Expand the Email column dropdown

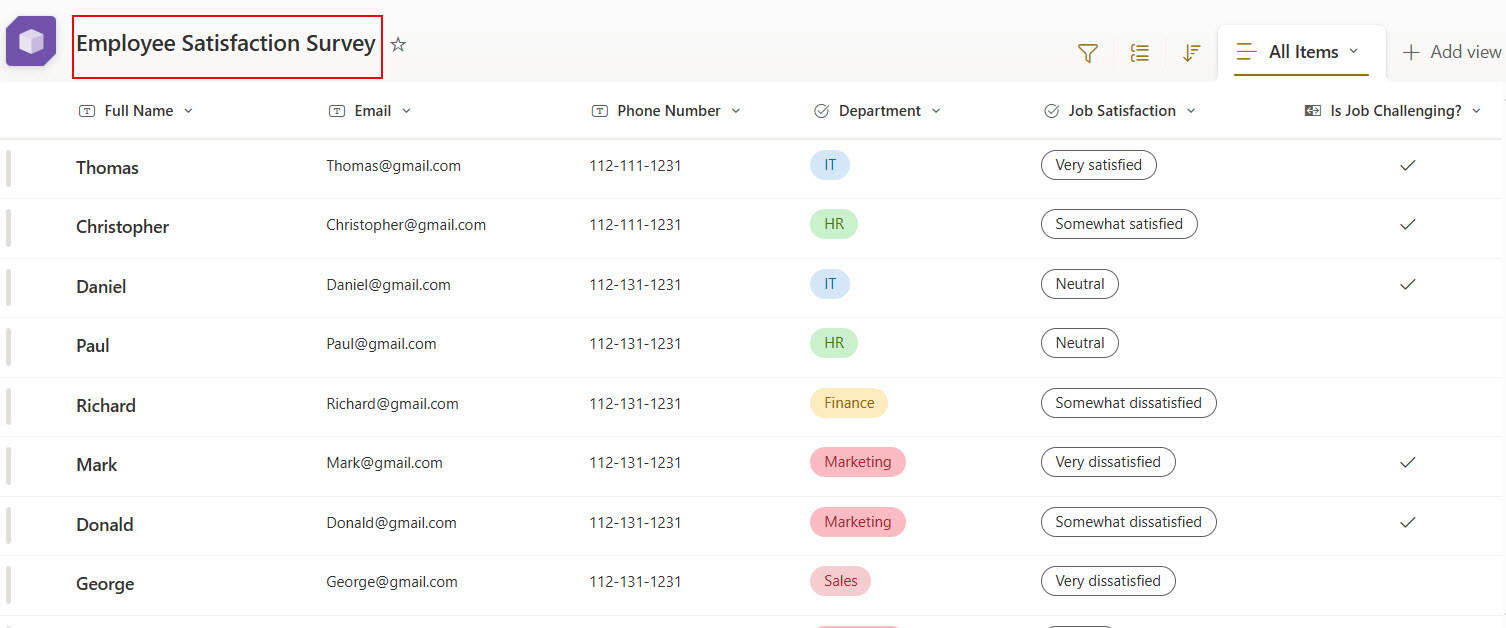click(406, 111)
